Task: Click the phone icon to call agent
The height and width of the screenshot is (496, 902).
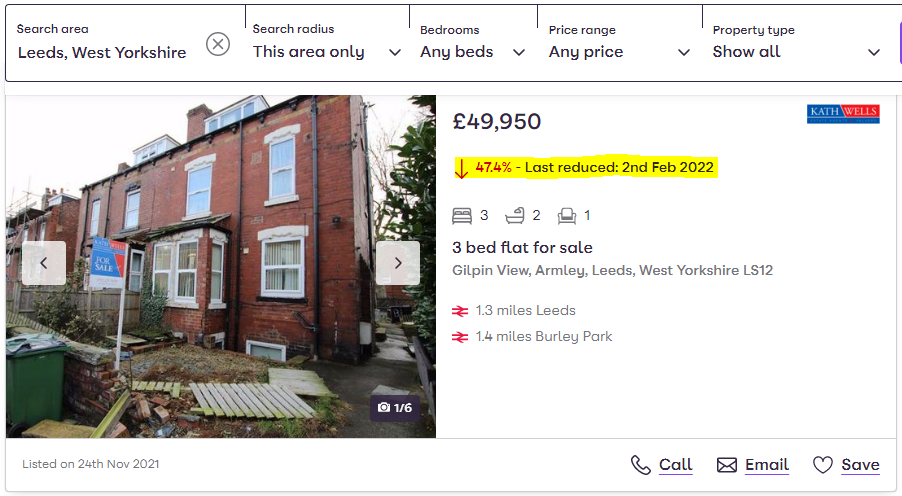Action: (x=641, y=465)
